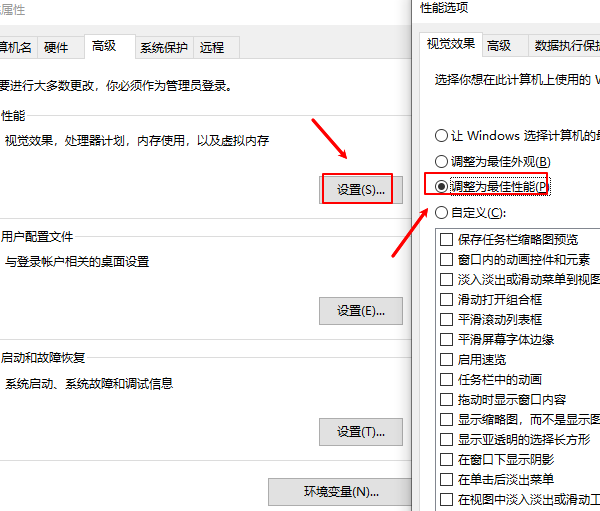Select 让 Windows 选择 radio option
The width and height of the screenshot is (600, 511).
[441, 136]
